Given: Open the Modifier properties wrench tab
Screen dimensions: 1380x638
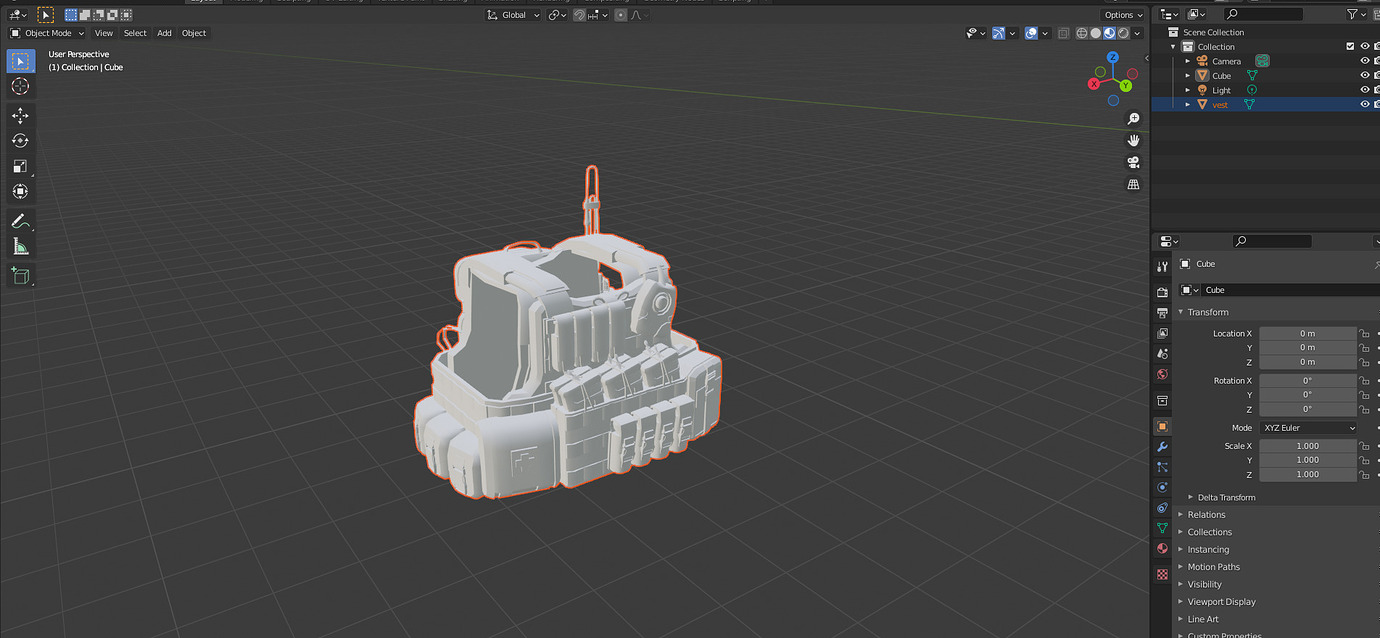Looking at the screenshot, I should pos(1162,446).
